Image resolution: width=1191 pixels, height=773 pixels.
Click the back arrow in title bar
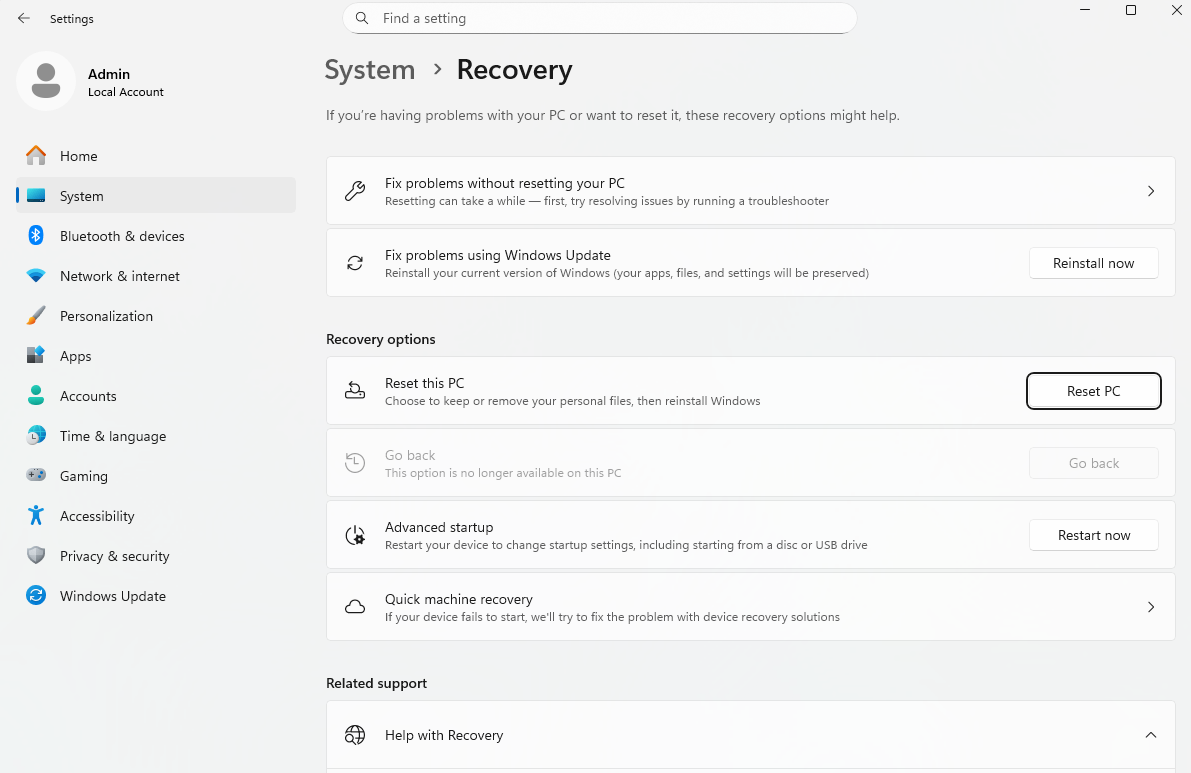tap(24, 18)
